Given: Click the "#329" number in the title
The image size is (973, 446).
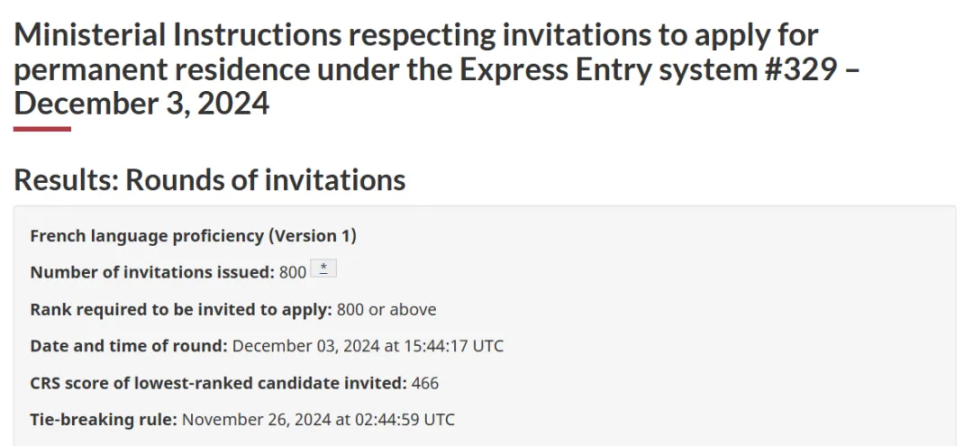Looking at the screenshot, I should point(797,69).
